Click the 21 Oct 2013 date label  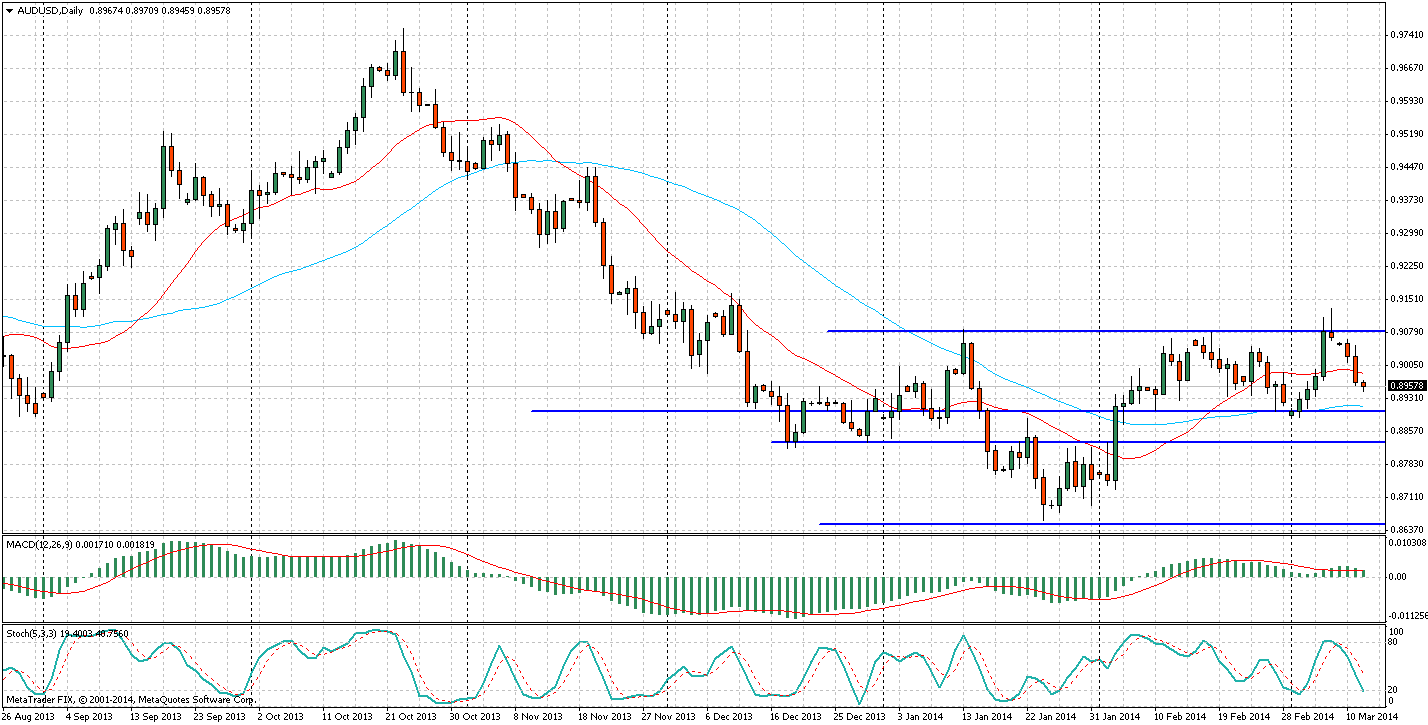(411, 717)
